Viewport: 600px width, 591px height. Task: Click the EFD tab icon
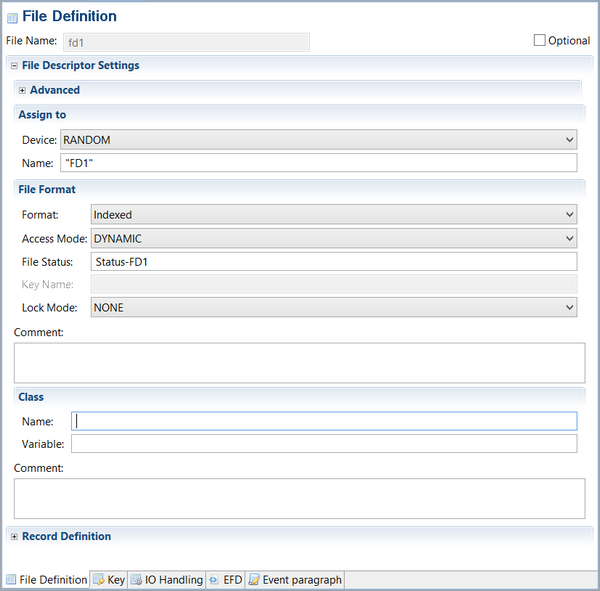click(x=214, y=579)
